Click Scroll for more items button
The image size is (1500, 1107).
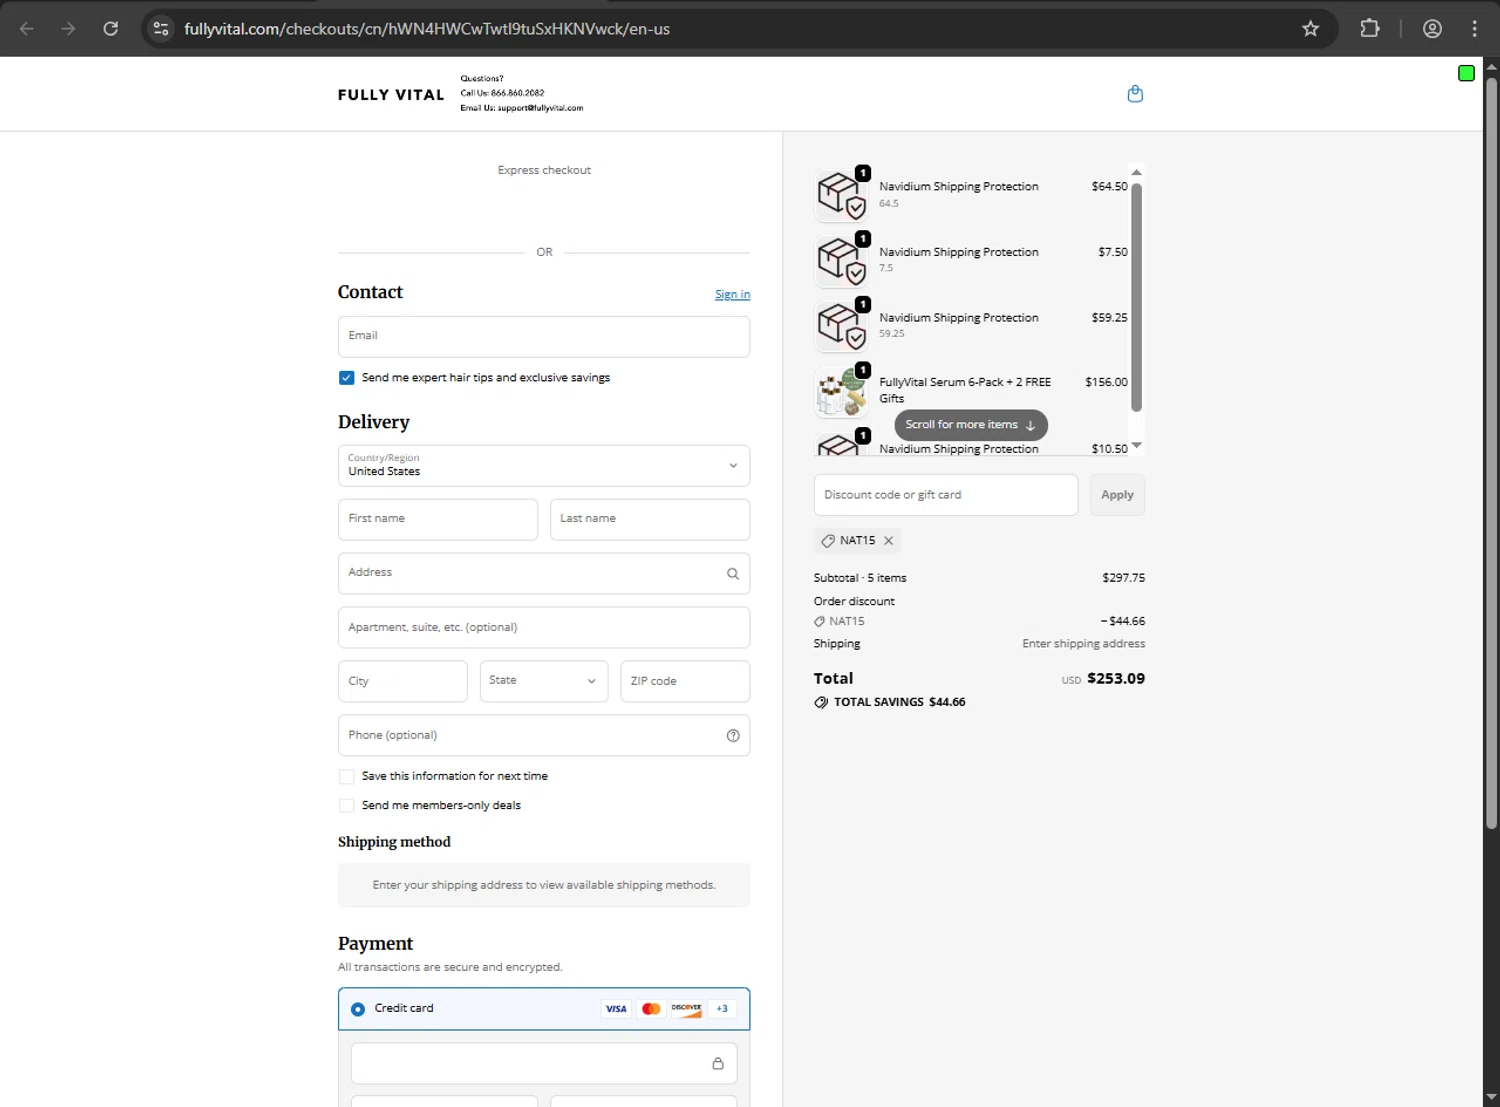(971, 425)
